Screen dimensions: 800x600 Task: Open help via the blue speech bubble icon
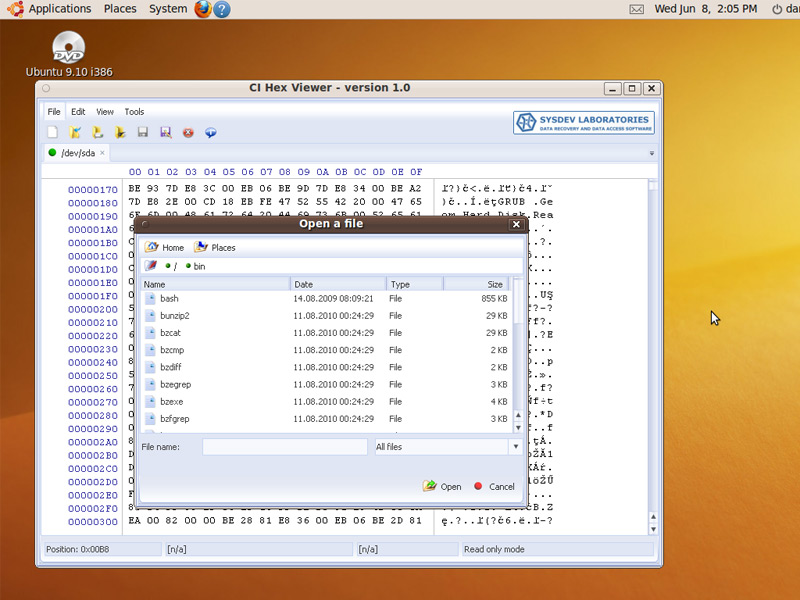pos(210,132)
